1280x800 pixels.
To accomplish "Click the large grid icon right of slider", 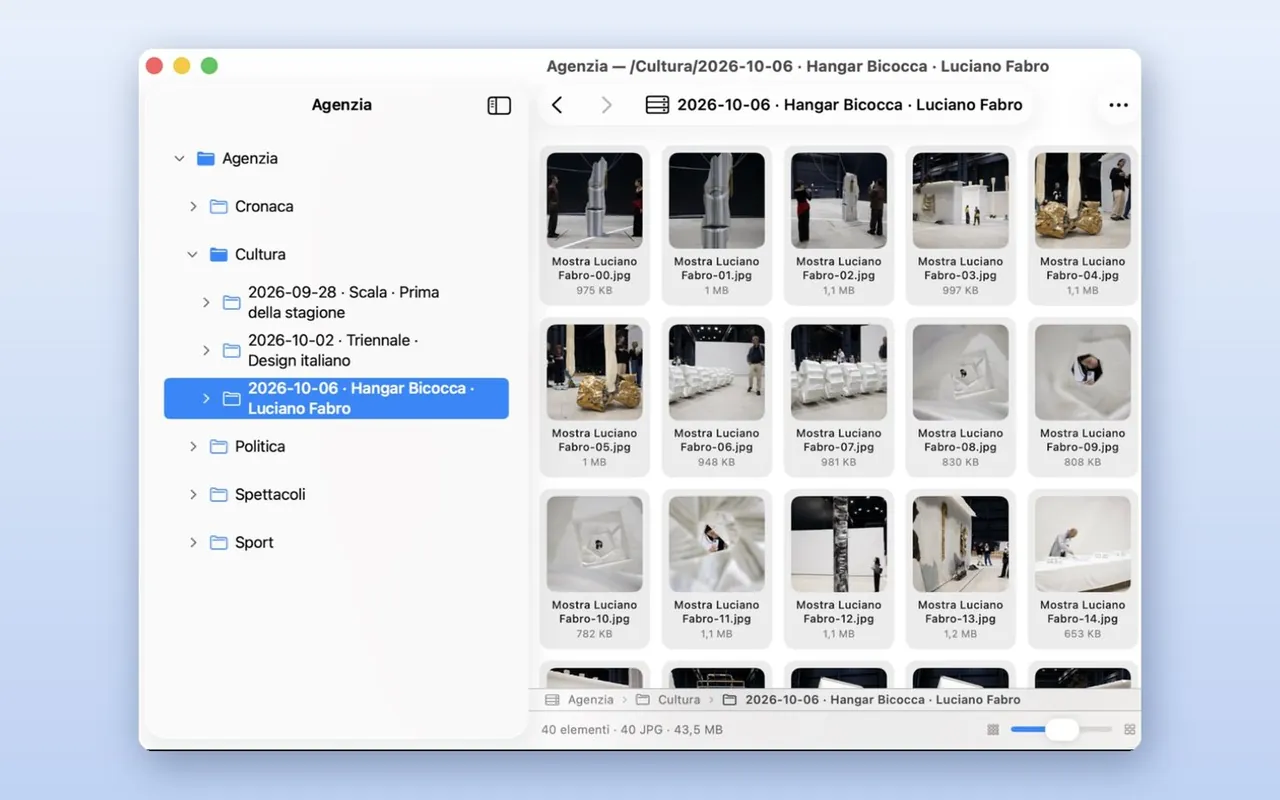I will (1130, 730).
